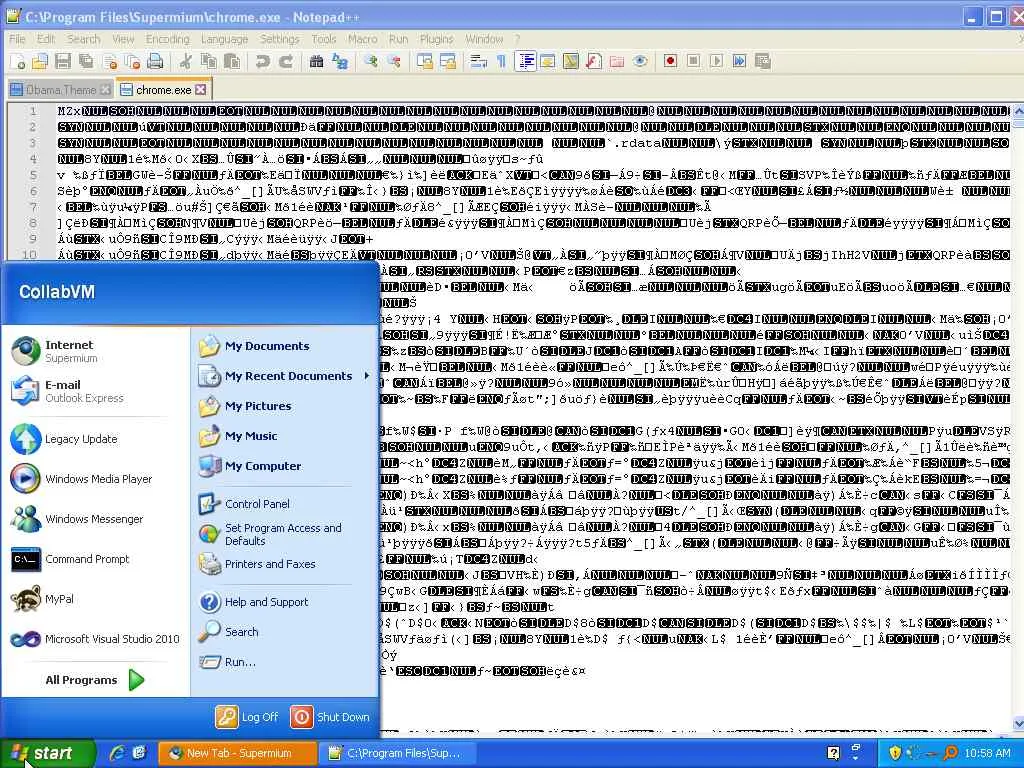Open Printers and Faxes
The height and width of the screenshot is (768, 1024).
284,564
